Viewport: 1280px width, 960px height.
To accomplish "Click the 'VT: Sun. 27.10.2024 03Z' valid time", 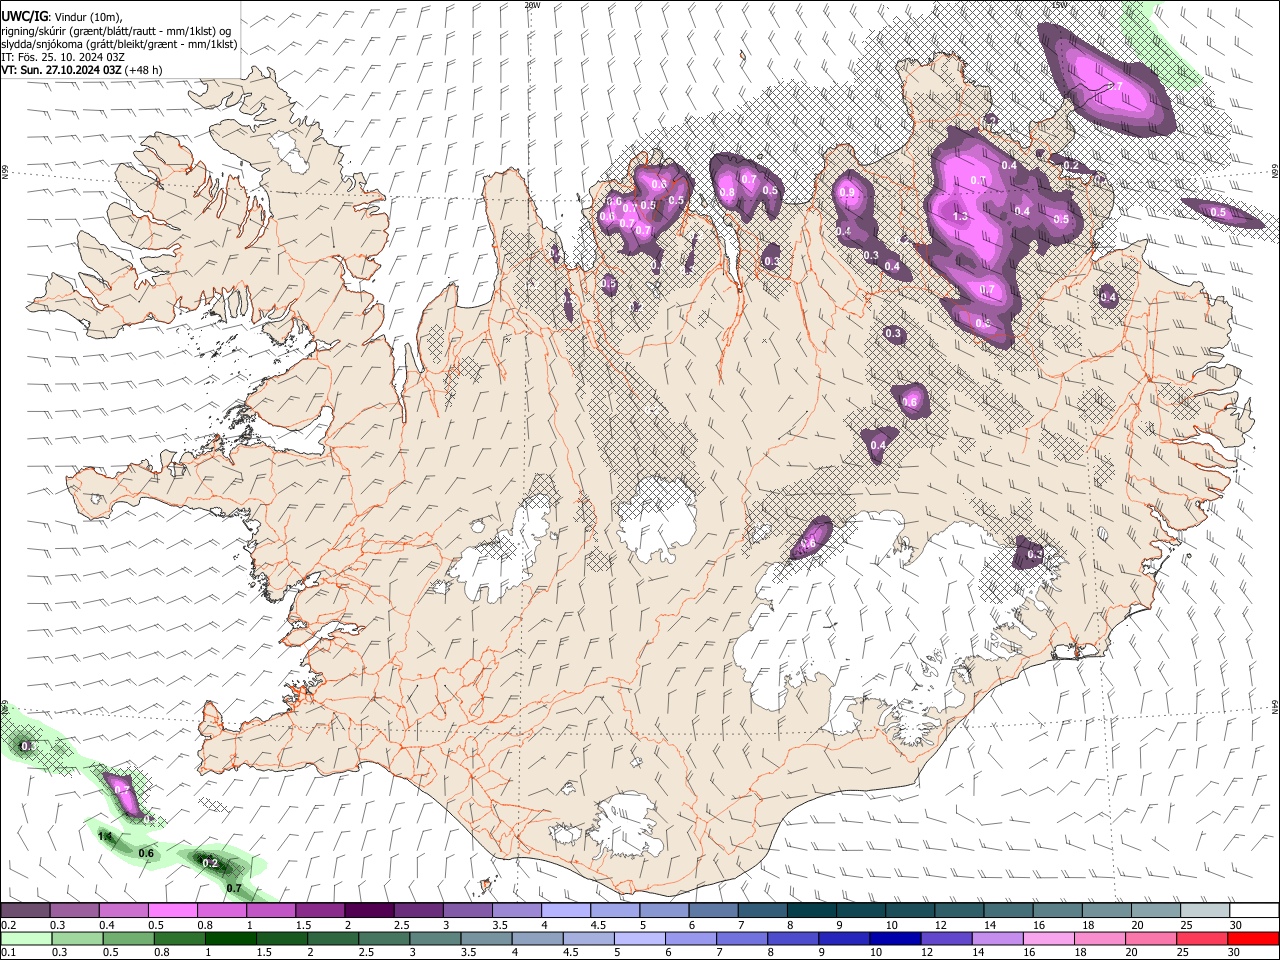I will tap(61, 70).
